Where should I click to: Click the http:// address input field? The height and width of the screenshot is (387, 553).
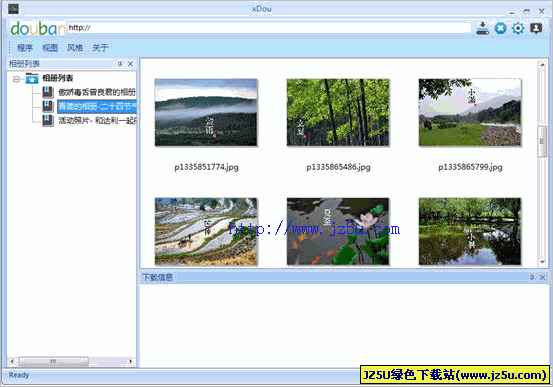click(x=269, y=28)
